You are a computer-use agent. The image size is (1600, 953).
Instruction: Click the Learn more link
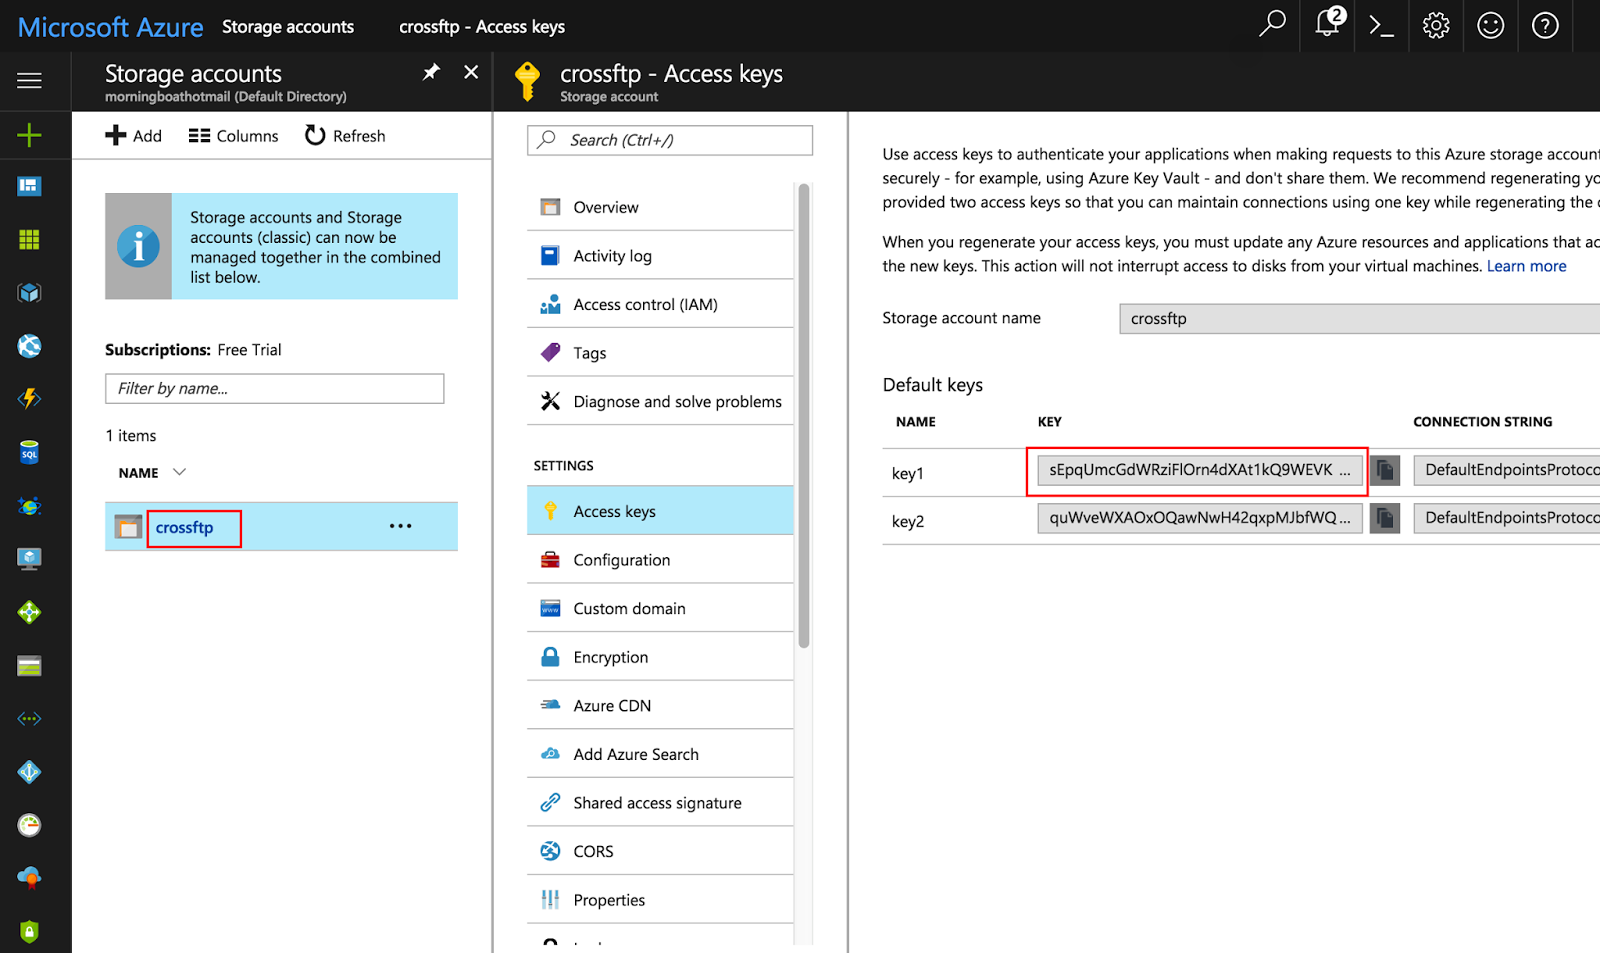pos(1526,266)
